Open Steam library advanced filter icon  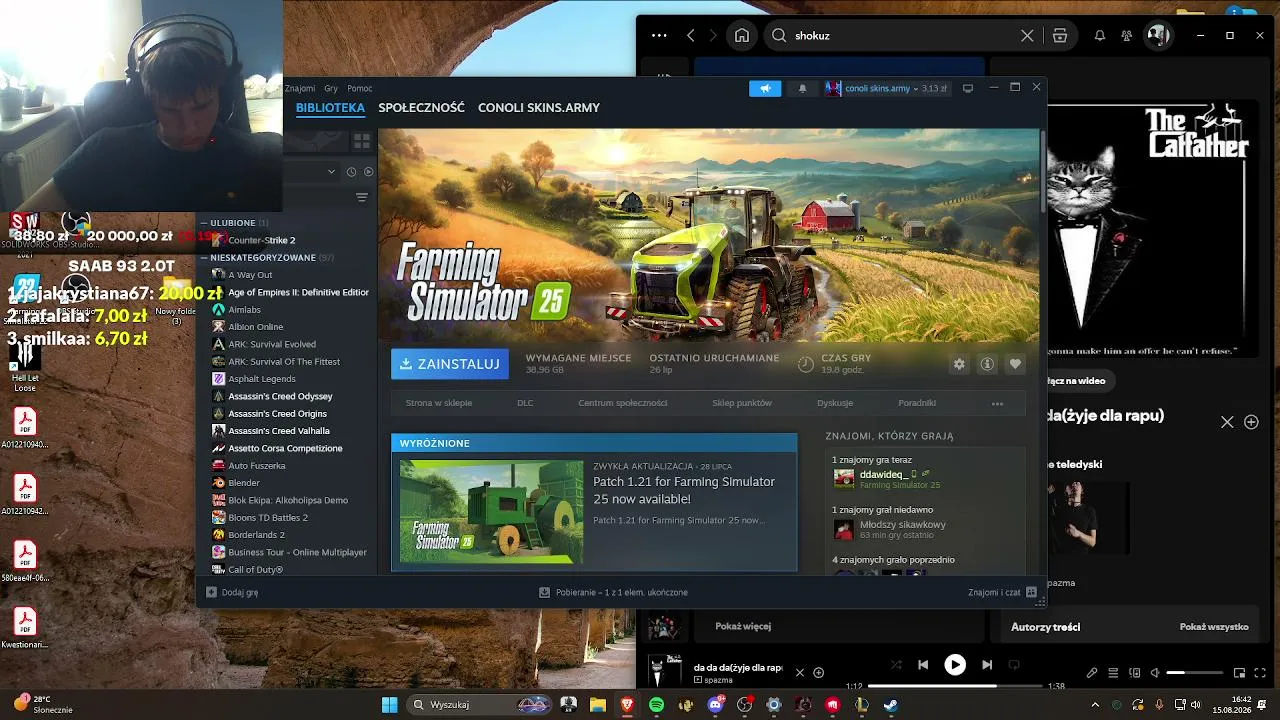click(x=362, y=198)
